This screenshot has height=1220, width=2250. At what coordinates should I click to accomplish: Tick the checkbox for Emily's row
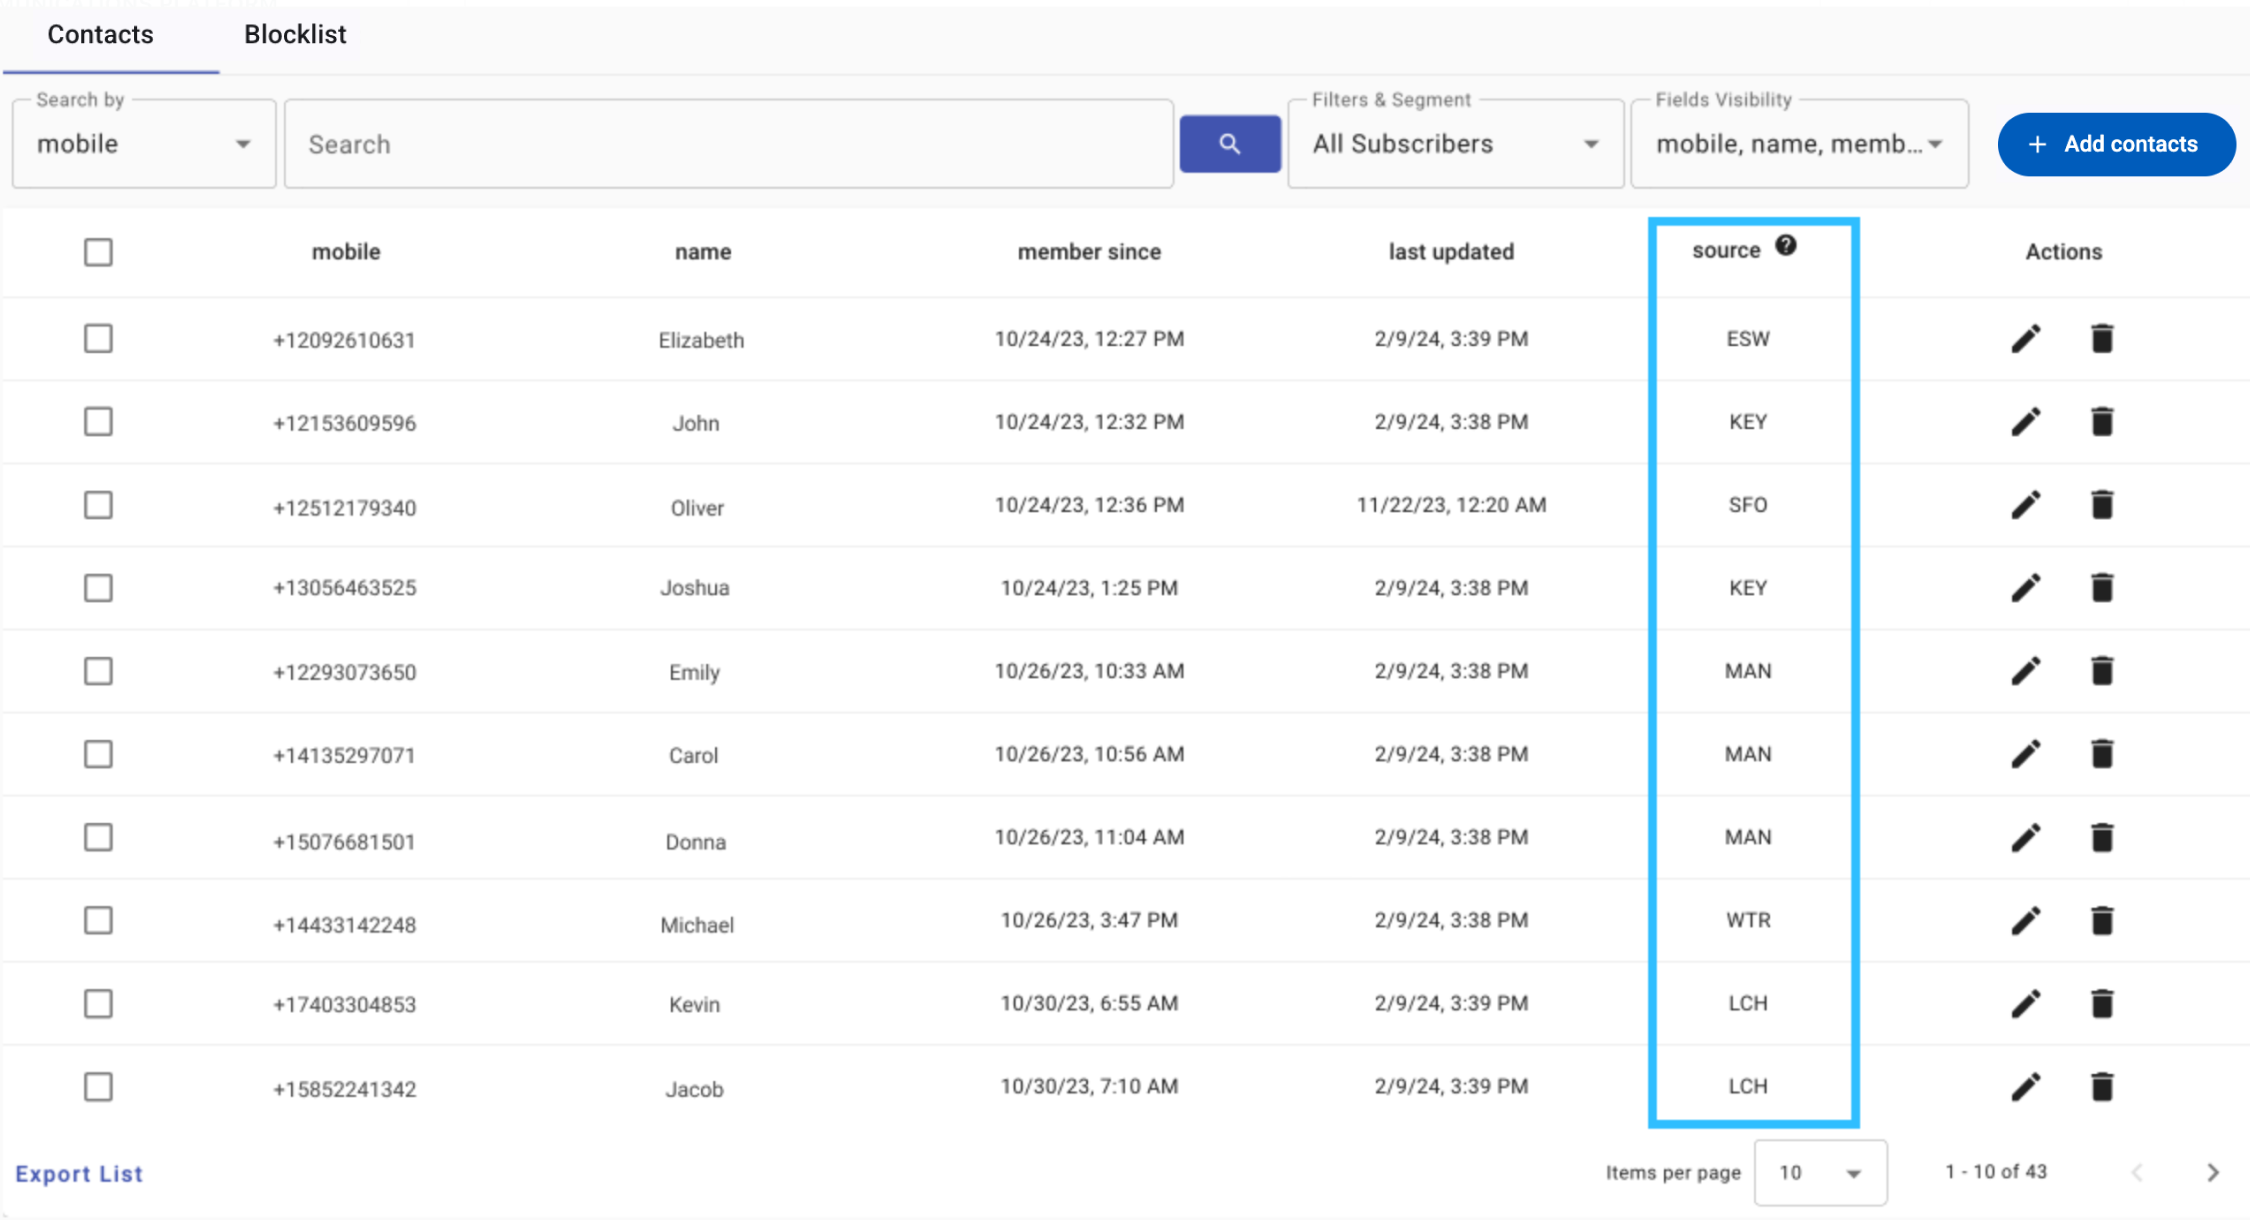tap(98, 671)
